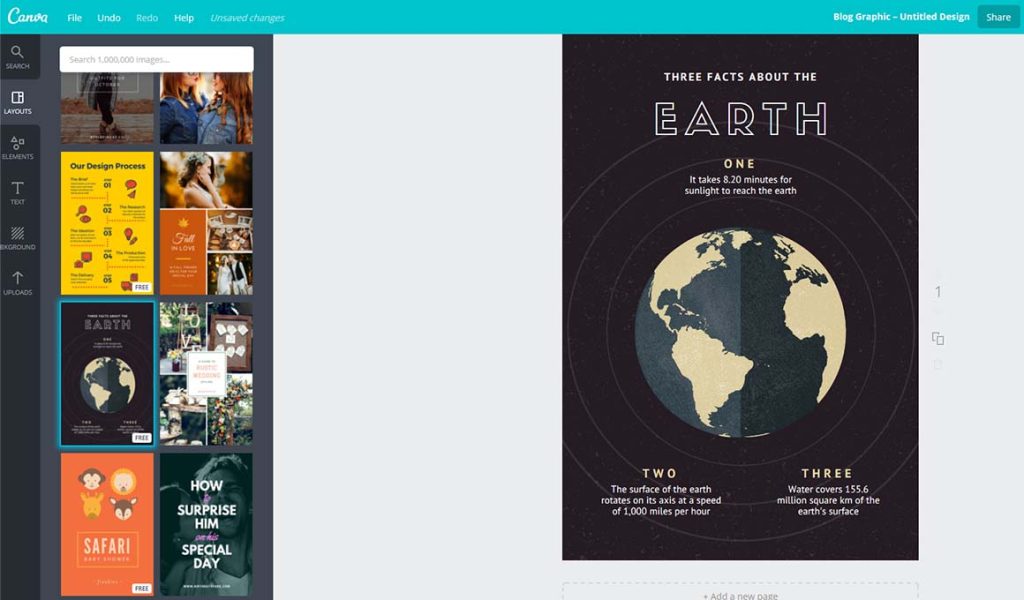The width and height of the screenshot is (1024, 600).
Task: Select the October outfits layout thumbnail
Action: point(107,108)
